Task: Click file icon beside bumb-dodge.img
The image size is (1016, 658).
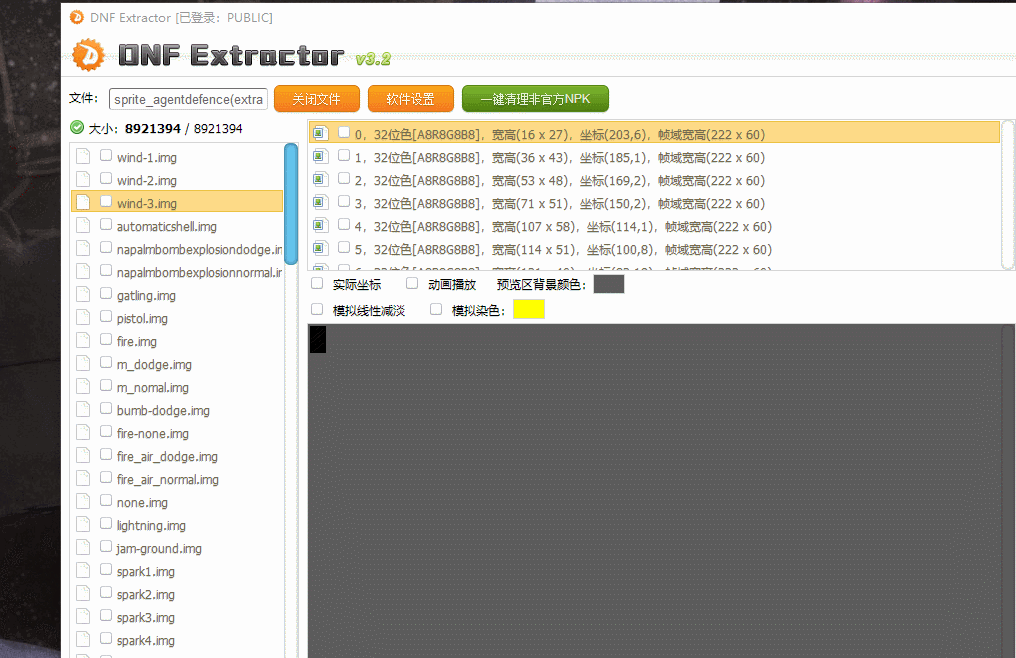Action: pos(83,410)
